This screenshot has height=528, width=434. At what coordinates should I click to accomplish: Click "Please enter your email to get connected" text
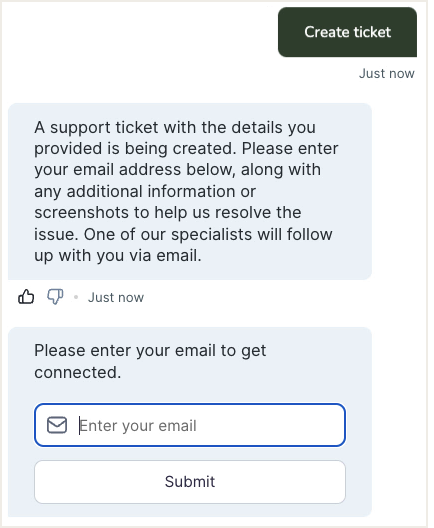click(150, 361)
